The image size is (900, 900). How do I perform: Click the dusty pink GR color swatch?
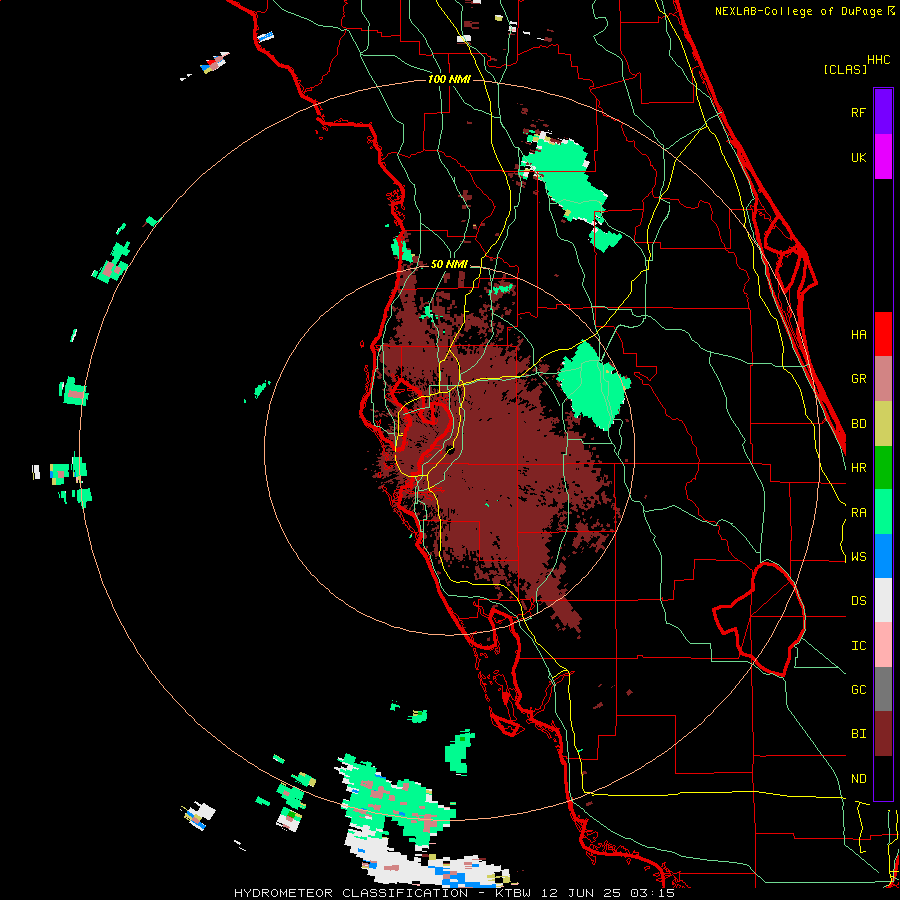pos(883,379)
